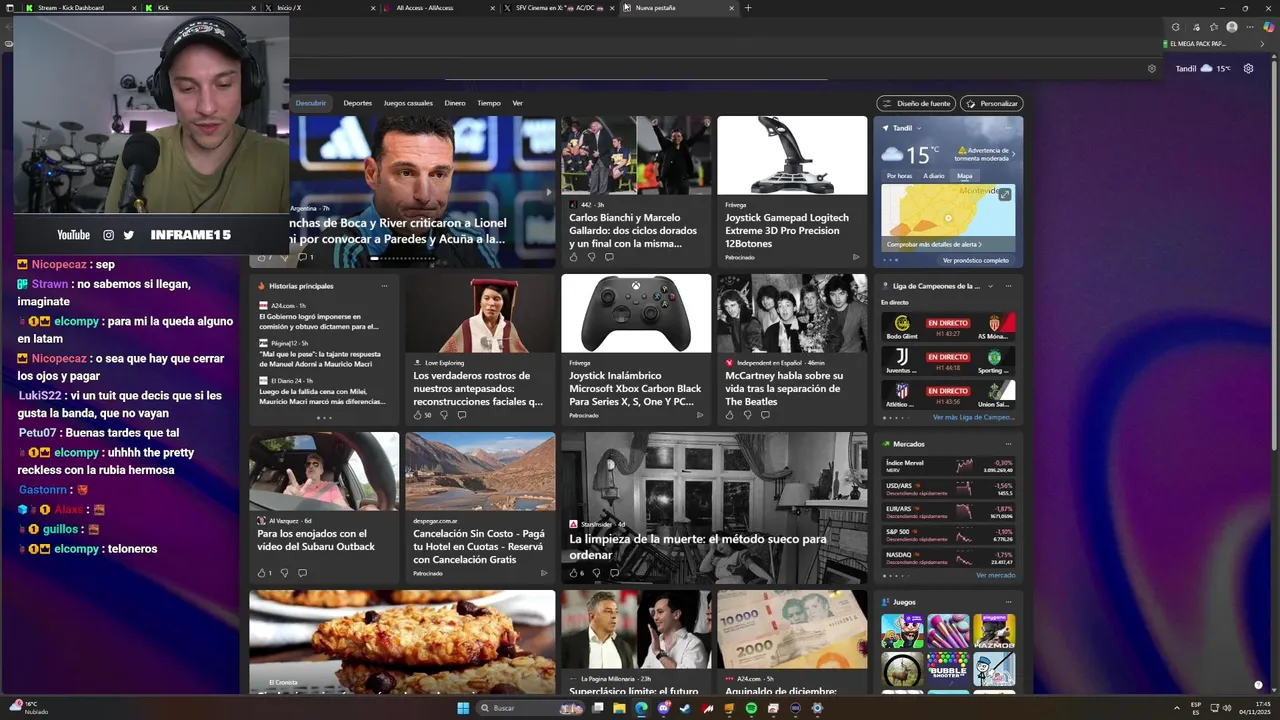Image resolution: width=1280 pixels, height=720 pixels.
Task: Open the Hazmob game thumbnail
Action: [994, 631]
